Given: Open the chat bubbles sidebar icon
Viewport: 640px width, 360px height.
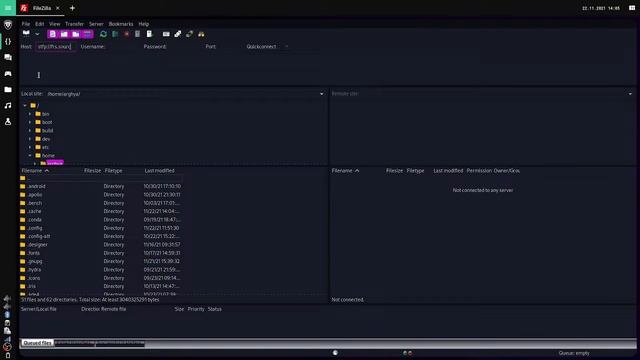Looking at the screenshot, I should pyautogui.click(x=8, y=58).
